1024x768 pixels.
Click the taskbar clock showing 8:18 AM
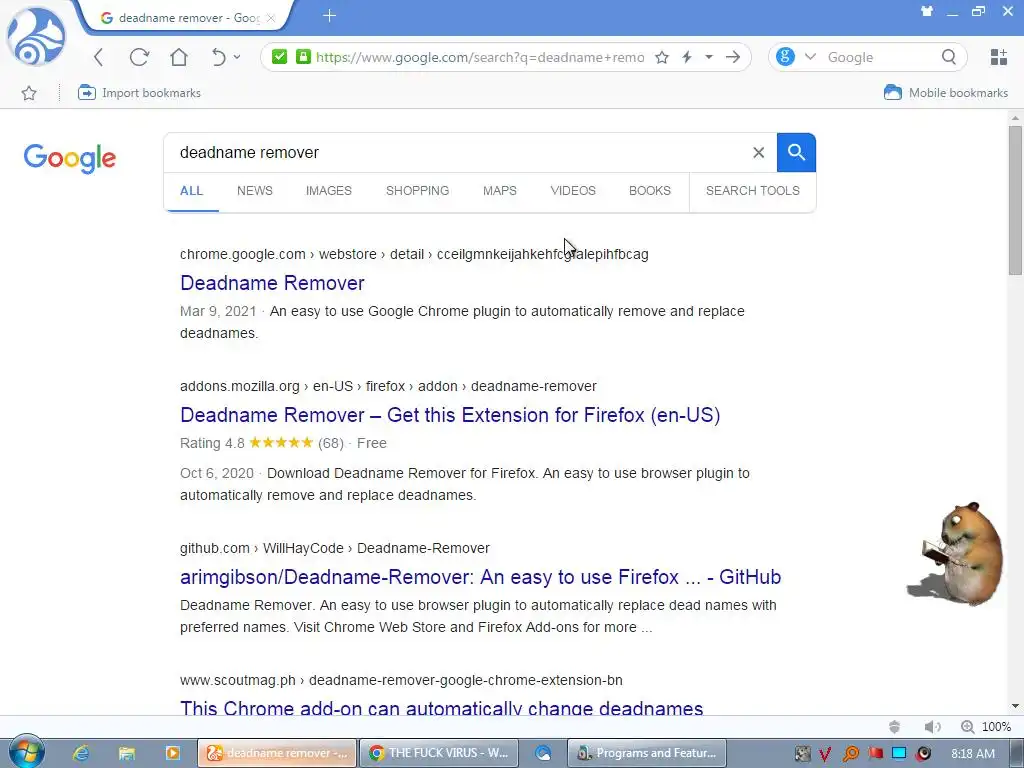(x=972, y=754)
